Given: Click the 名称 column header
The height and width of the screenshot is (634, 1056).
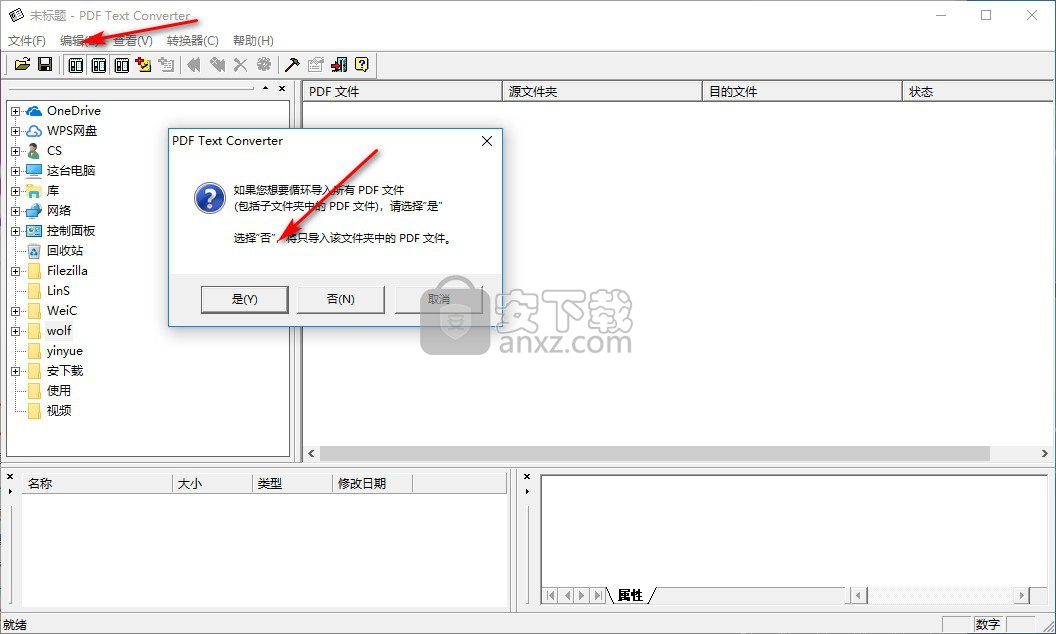Looking at the screenshot, I should pos(98,484).
